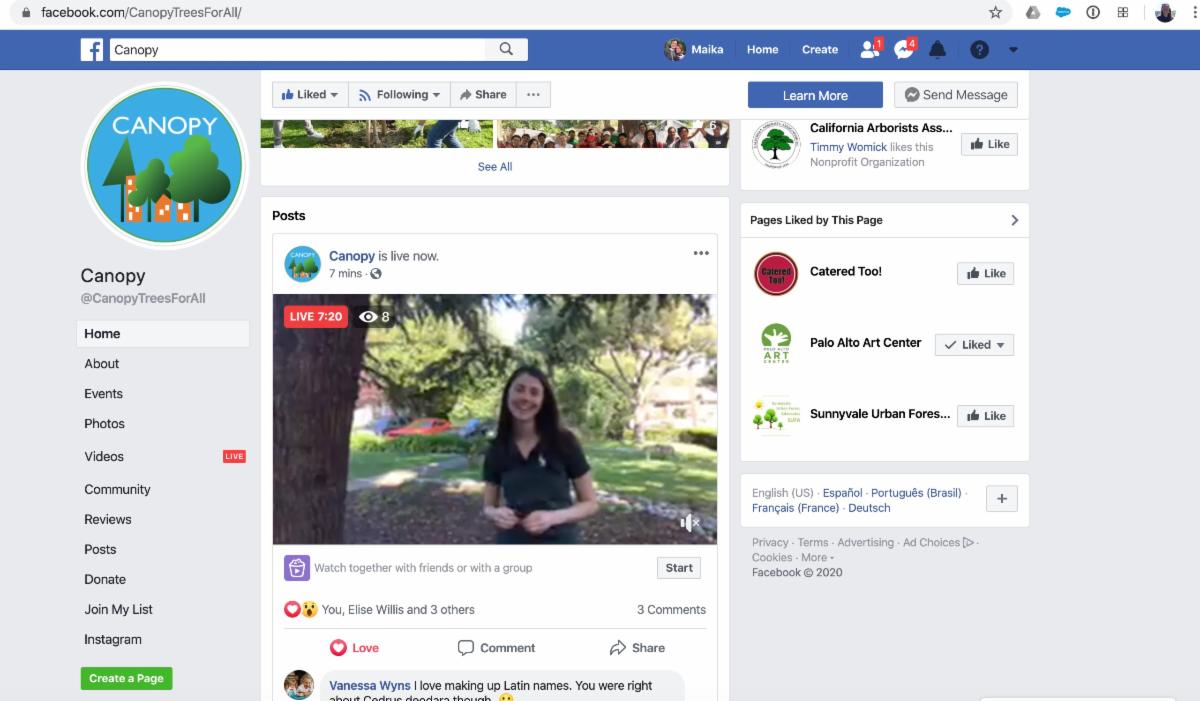Click Home in top navigation
Image resolution: width=1200 pixels, height=701 pixels.
762,50
